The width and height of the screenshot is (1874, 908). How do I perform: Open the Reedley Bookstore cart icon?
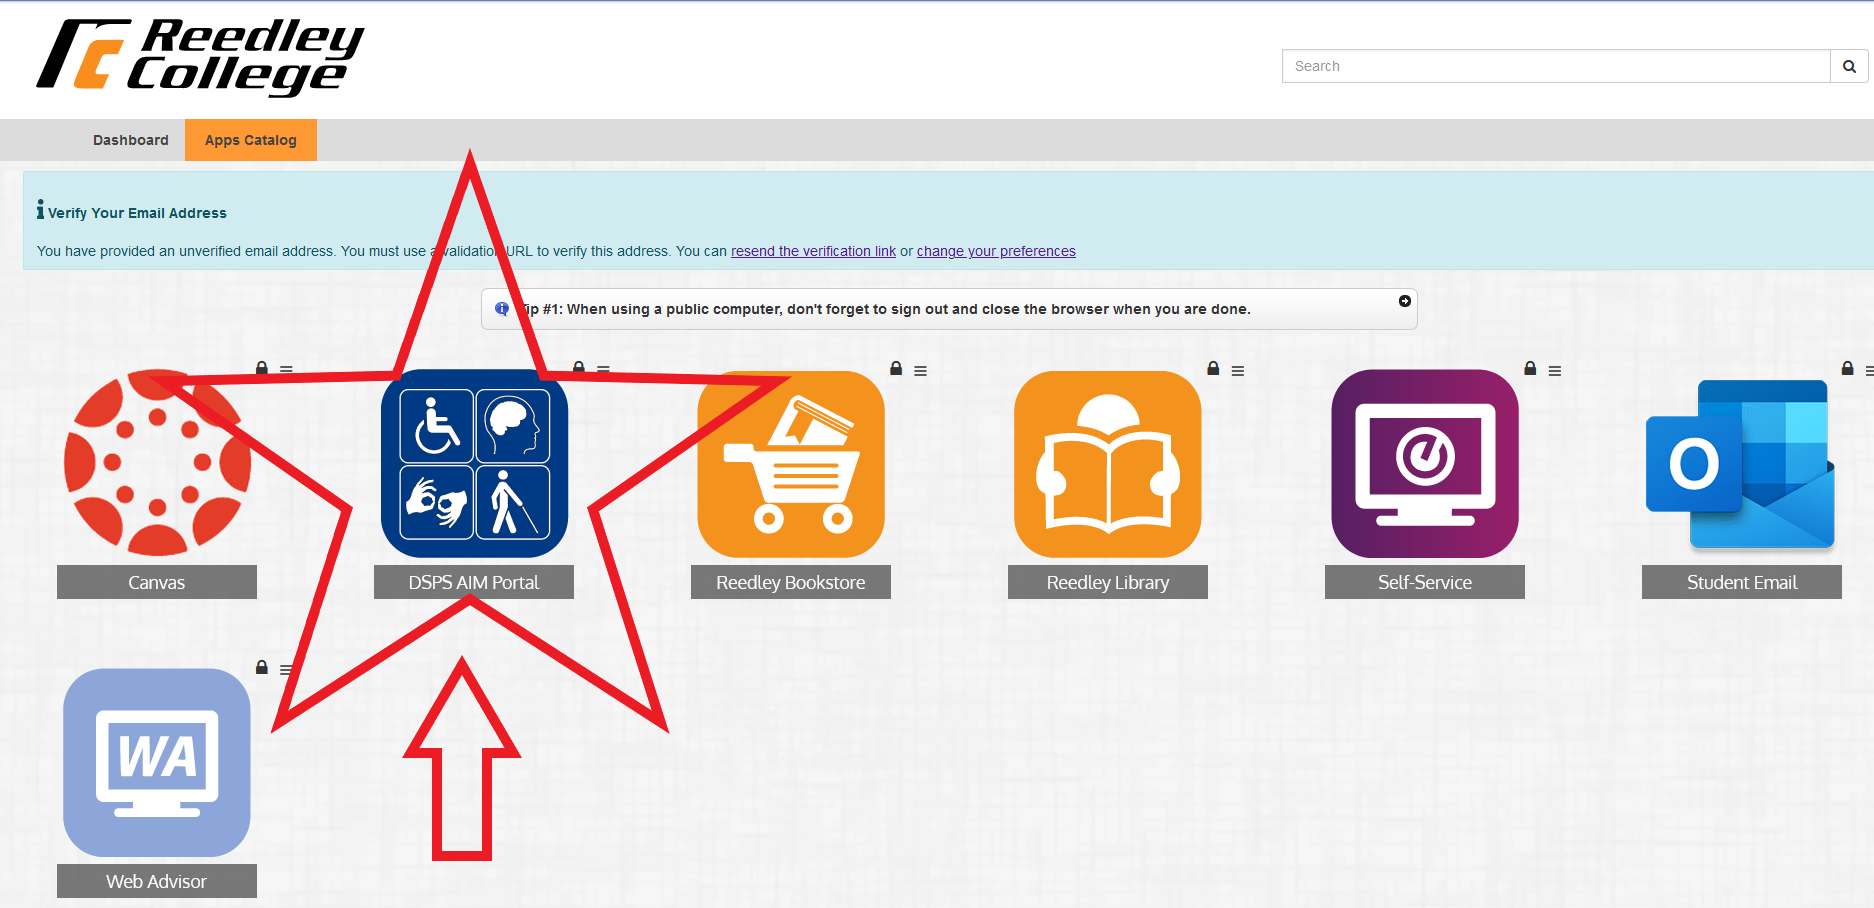791,464
